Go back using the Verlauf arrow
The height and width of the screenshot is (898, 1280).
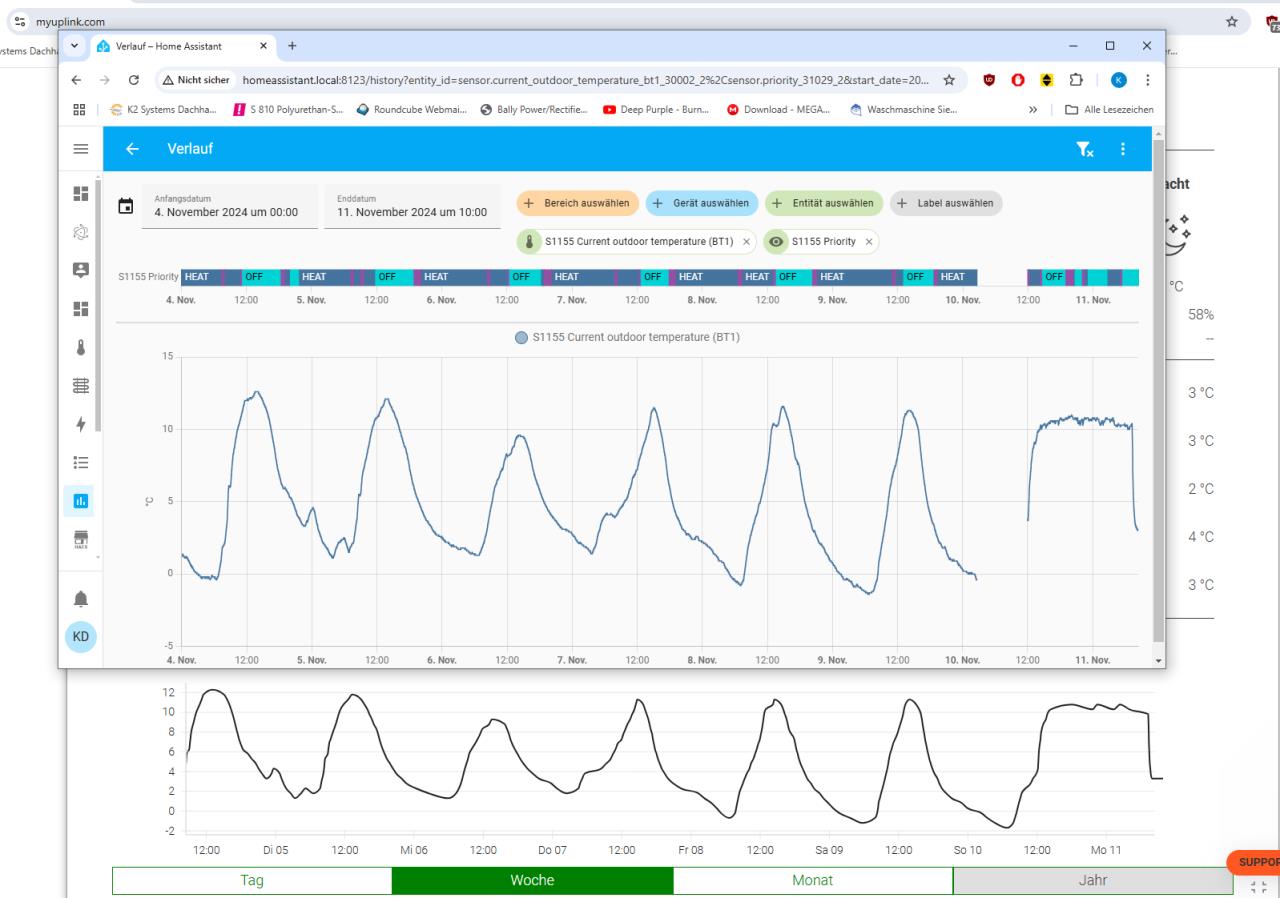132,149
